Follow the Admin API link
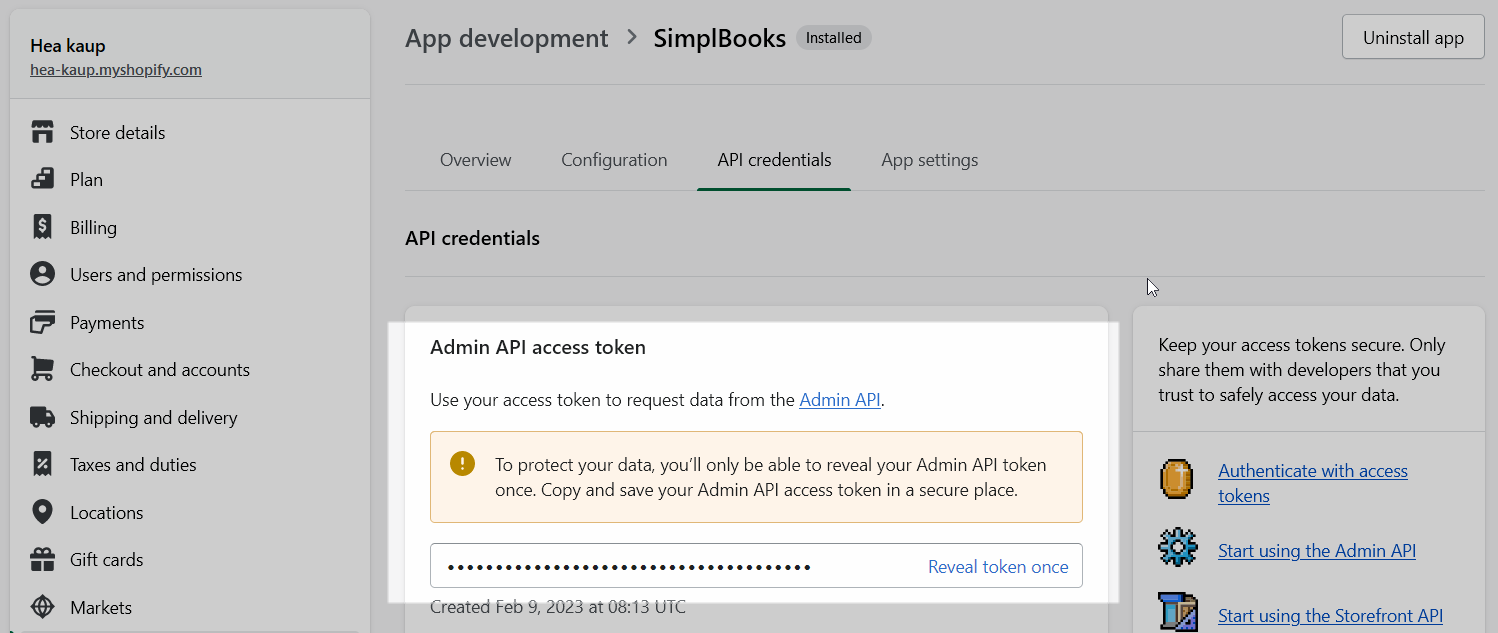1498x633 pixels. tap(839, 400)
